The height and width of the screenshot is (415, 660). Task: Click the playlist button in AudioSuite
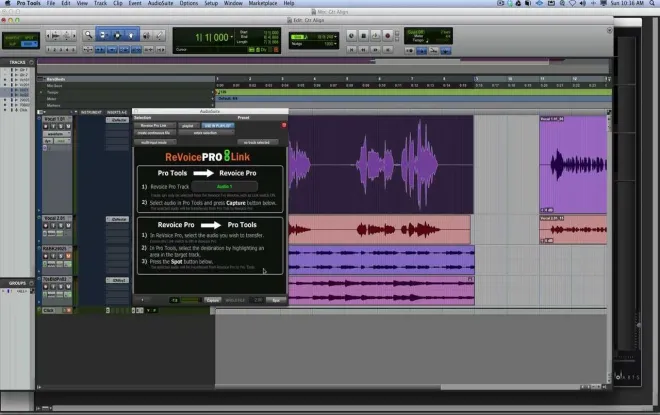[188, 125]
